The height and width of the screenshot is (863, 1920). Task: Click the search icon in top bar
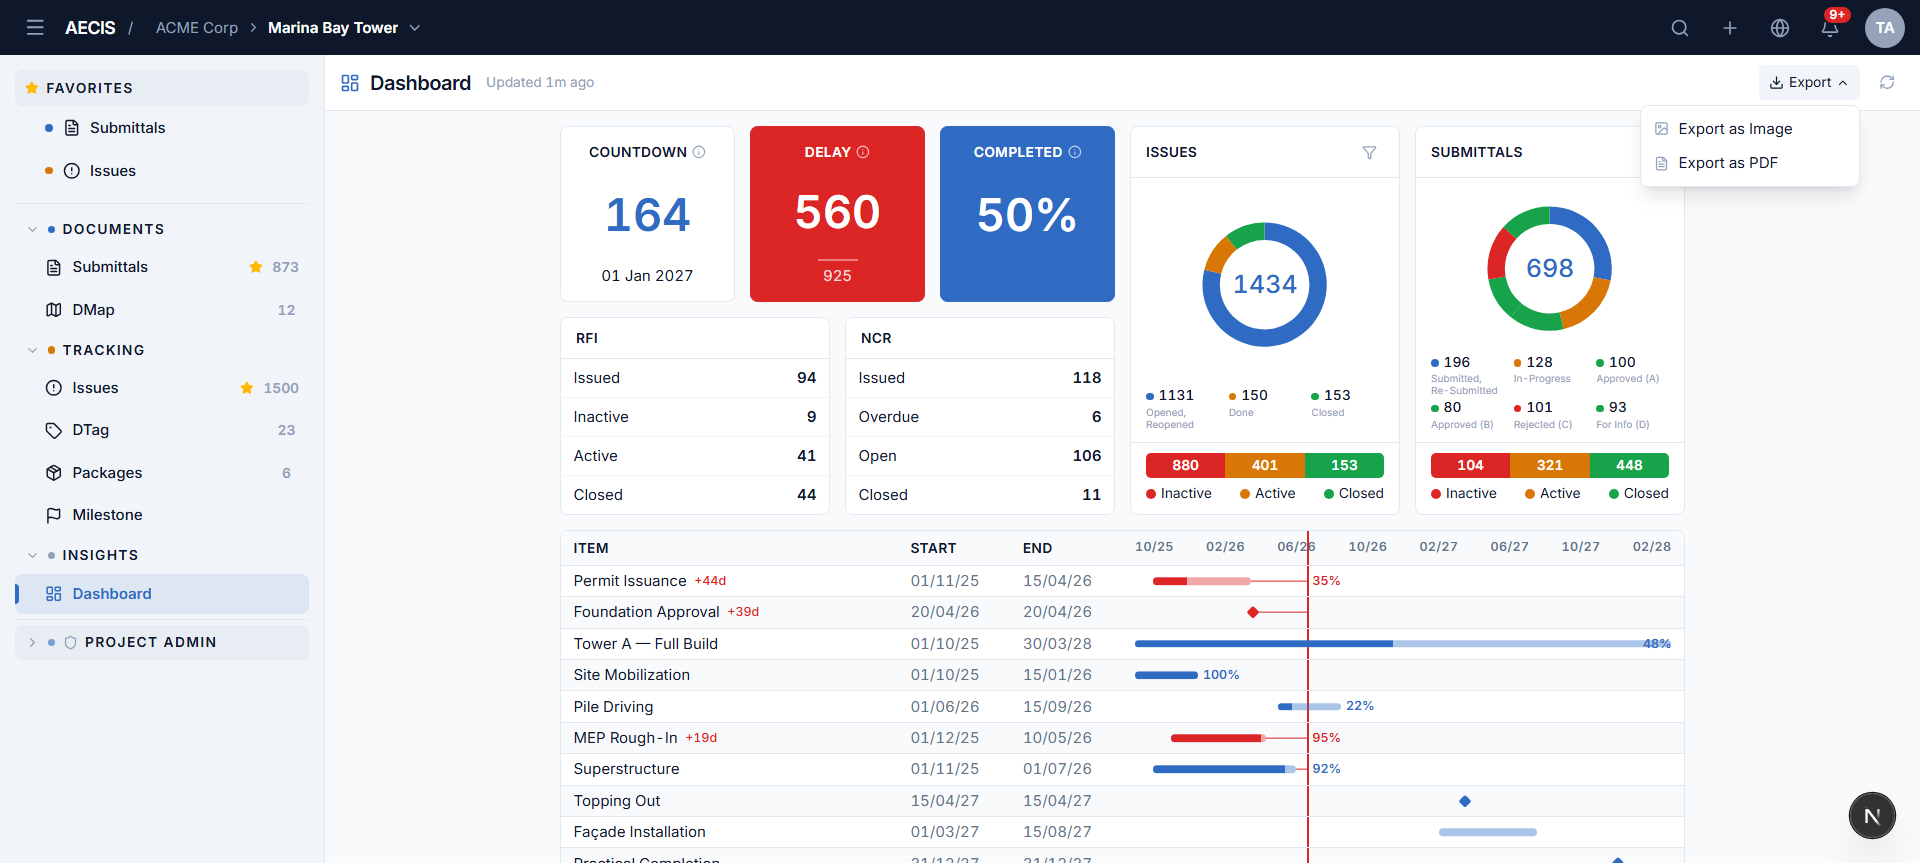[1680, 28]
